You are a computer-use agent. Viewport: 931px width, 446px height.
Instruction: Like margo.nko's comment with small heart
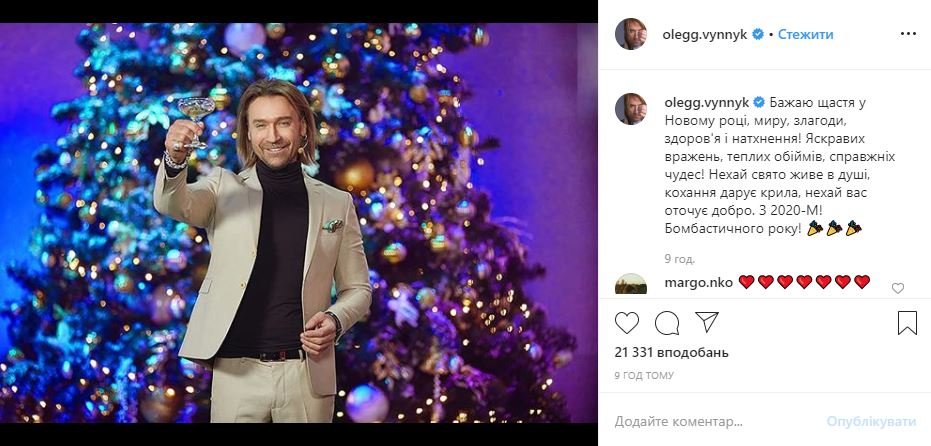[x=897, y=288]
